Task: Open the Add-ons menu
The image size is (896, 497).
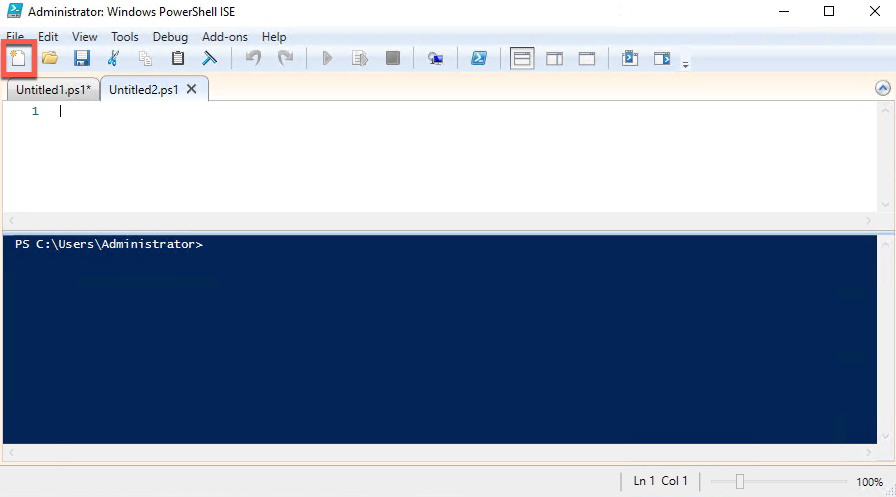Action: tap(225, 37)
